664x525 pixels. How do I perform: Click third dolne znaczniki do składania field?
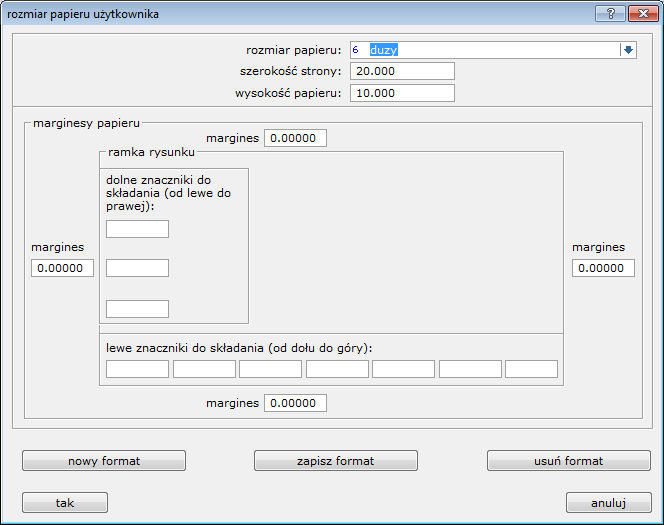pos(137,309)
